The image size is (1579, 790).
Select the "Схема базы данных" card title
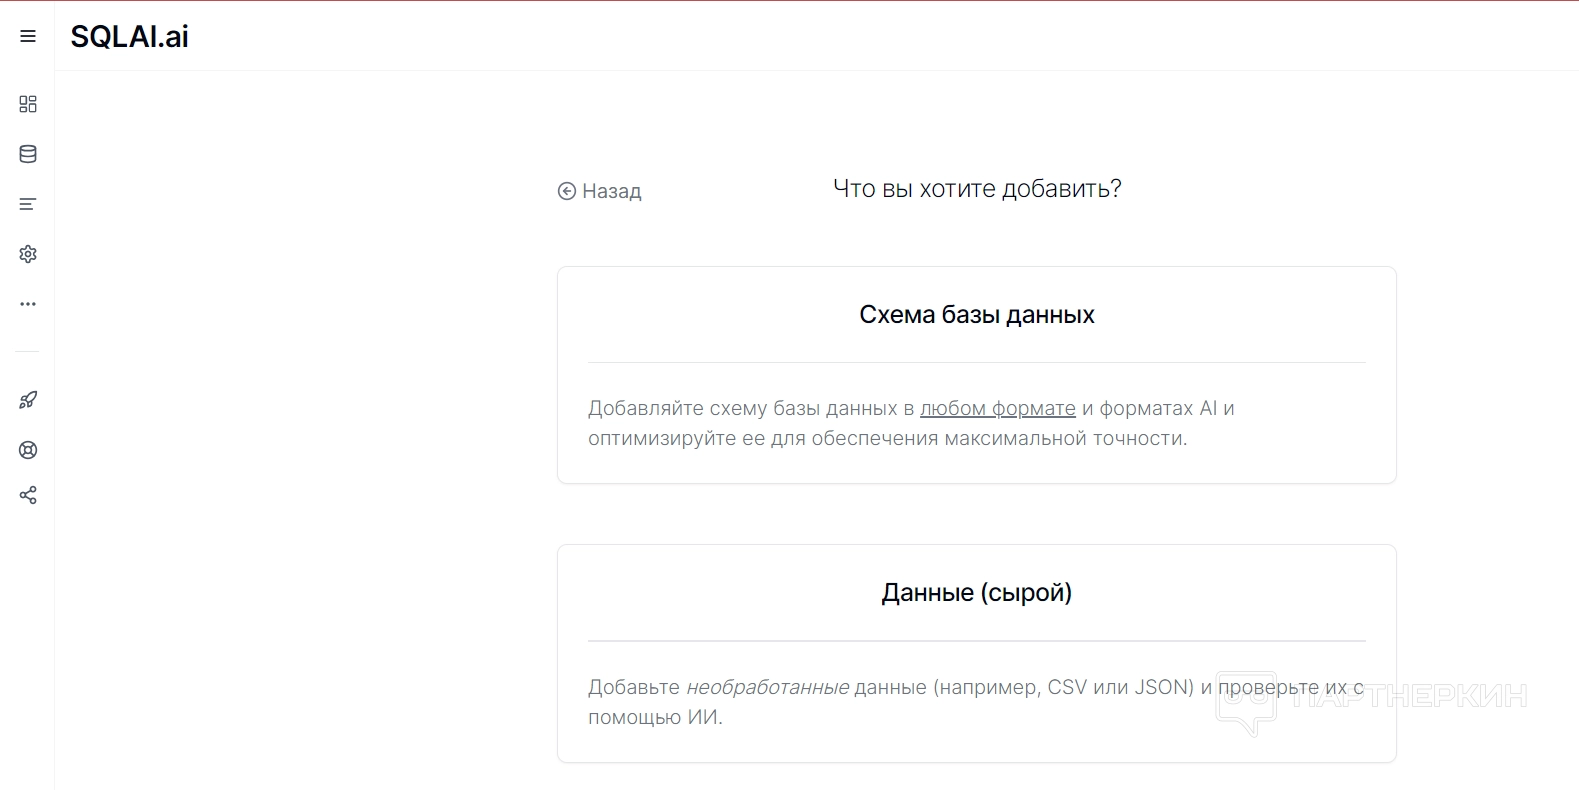click(976, 315)
